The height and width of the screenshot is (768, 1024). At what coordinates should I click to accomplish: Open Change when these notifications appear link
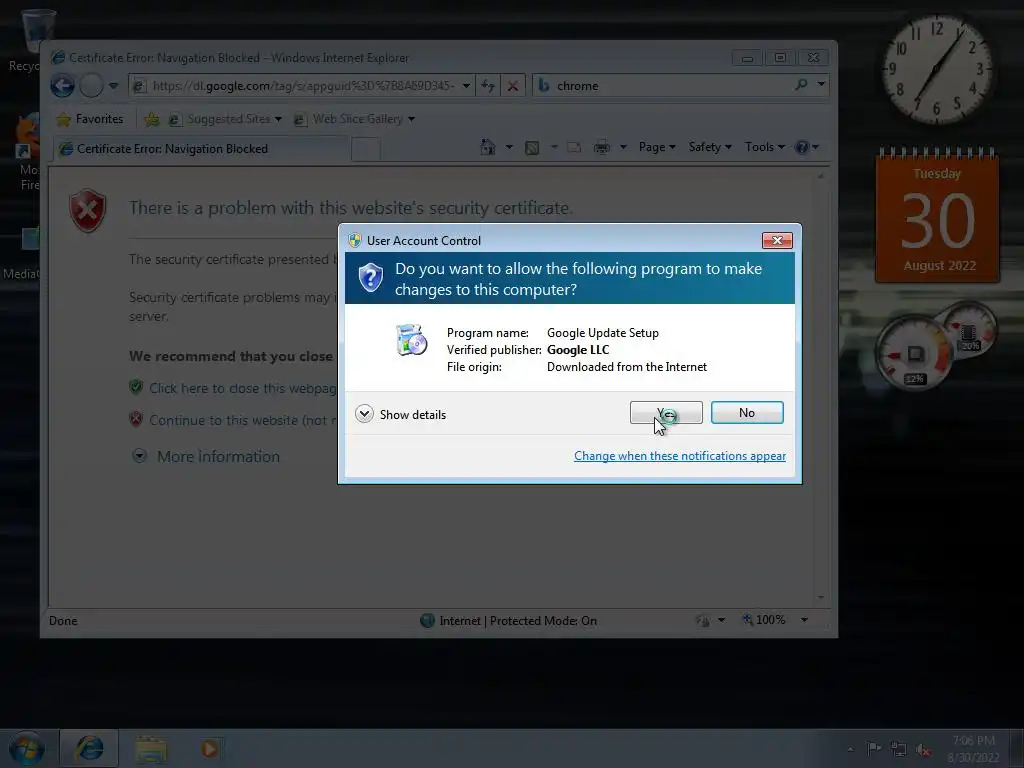pos(680,456)
